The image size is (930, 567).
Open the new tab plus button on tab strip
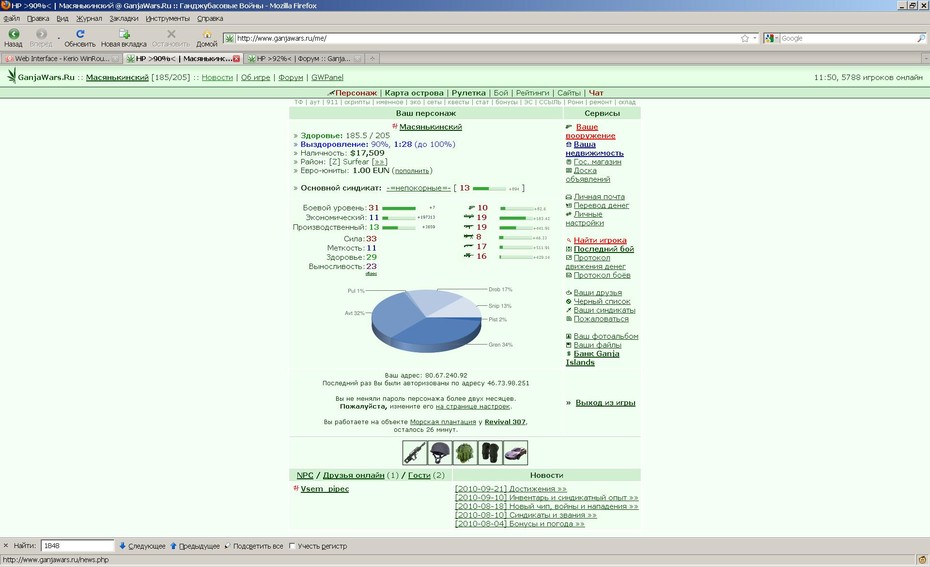click(x=372, y=59)
